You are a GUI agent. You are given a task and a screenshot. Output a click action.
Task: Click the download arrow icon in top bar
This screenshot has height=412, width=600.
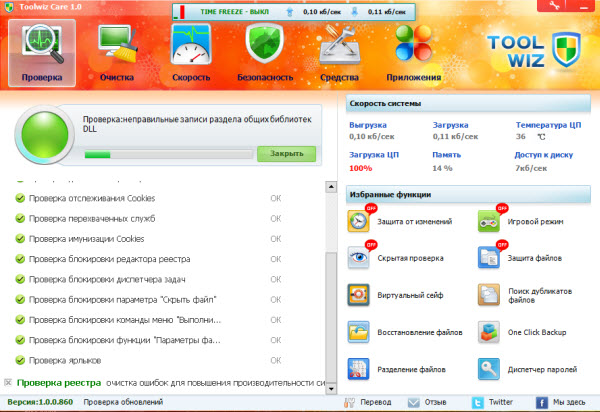click(x=355, y=12)
